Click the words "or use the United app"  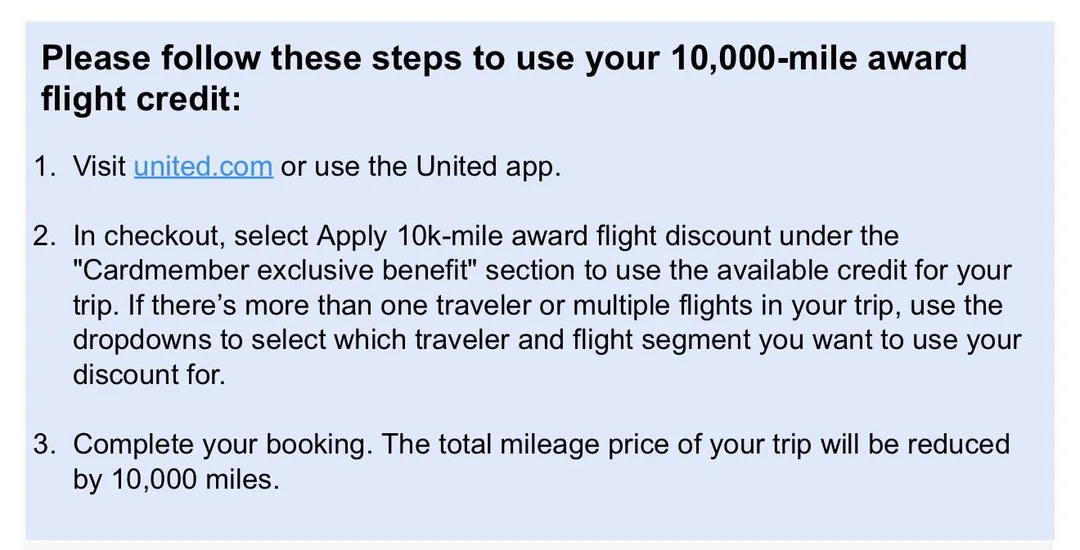pos(420,166)
